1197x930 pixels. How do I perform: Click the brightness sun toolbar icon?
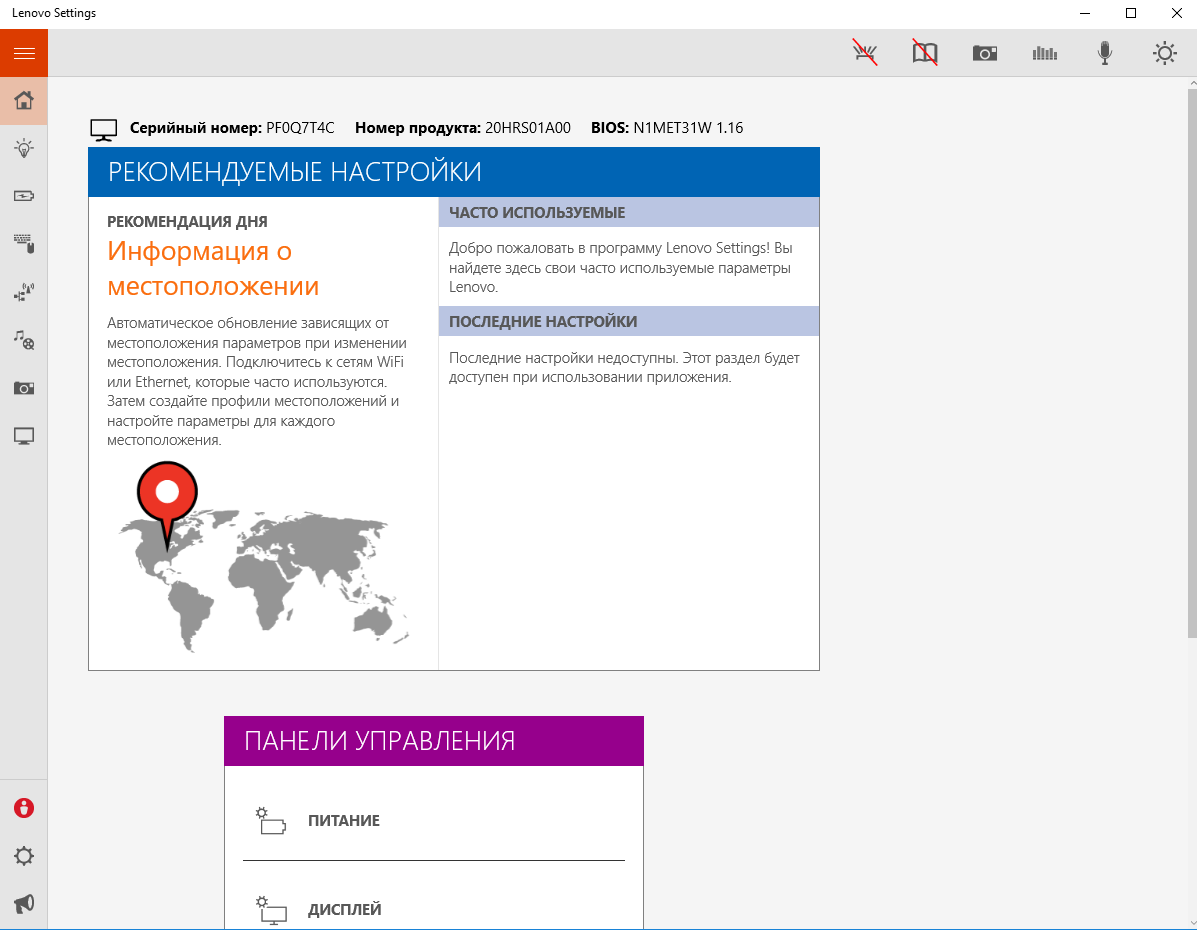click(x=1164, y=53)
